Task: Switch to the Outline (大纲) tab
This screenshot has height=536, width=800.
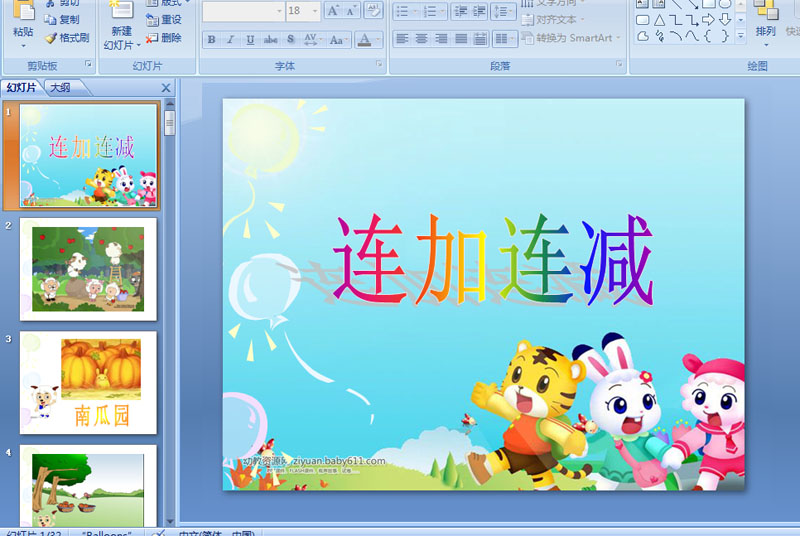Action: pos(60,88)
